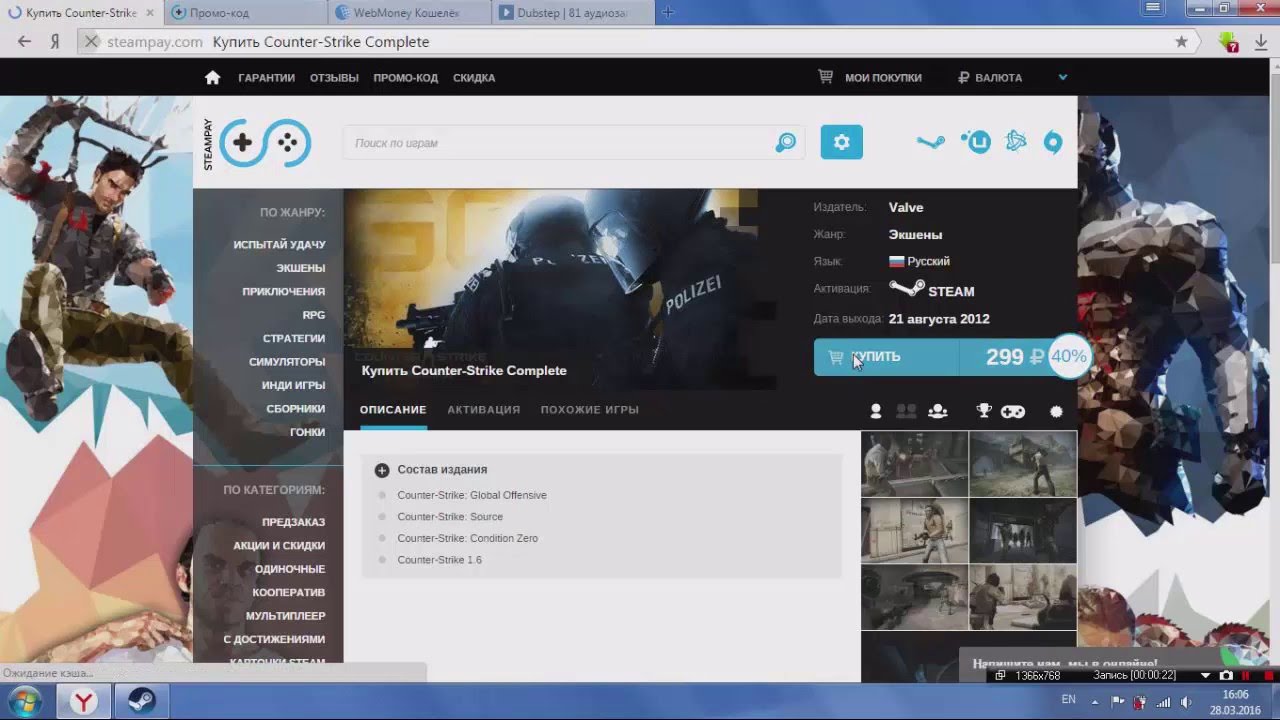Stop page loading with X button

click(90, 42)
